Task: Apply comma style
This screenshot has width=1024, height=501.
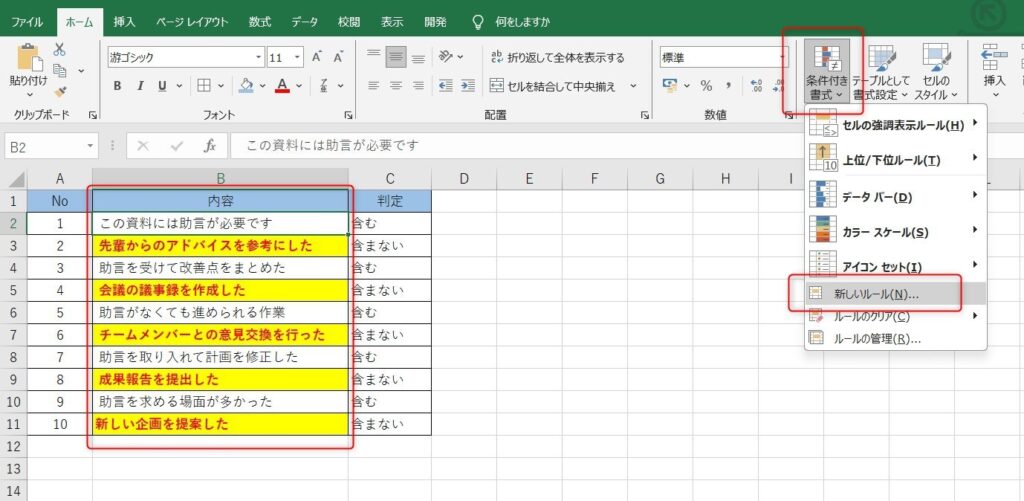Action: coord(728,86)
